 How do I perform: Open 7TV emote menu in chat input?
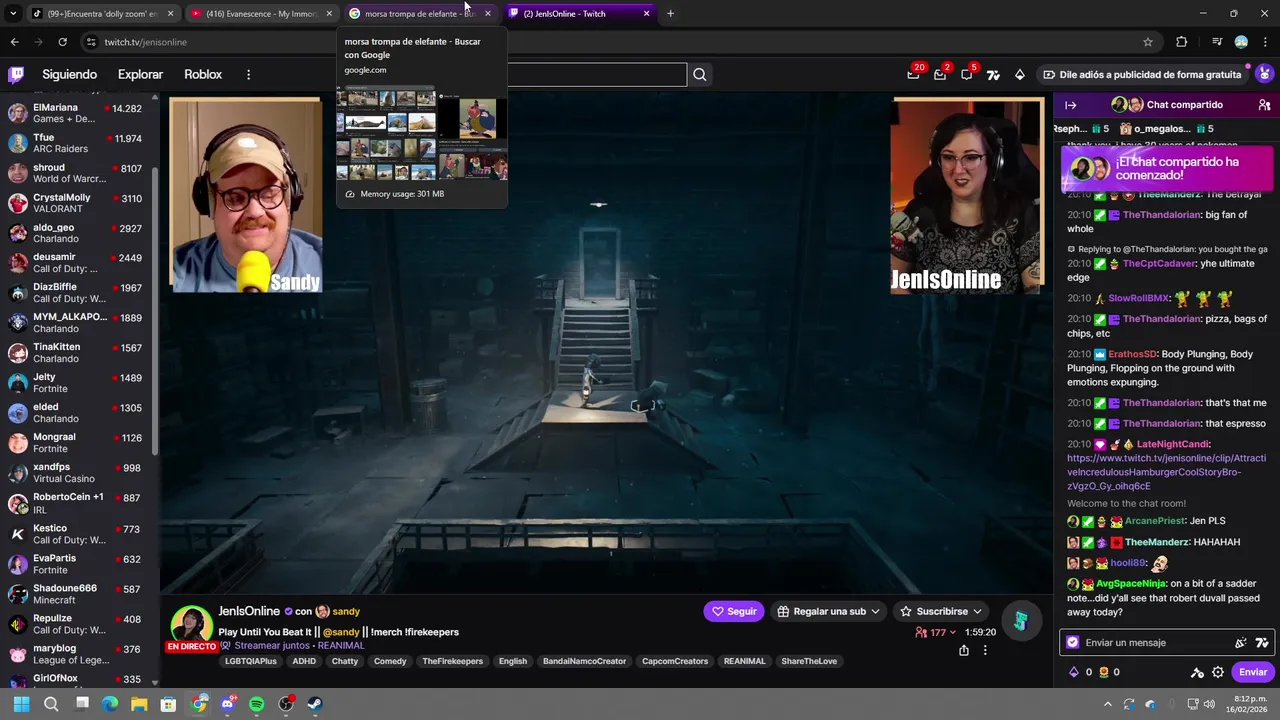pyautogui.click(x=1262, y=643)
